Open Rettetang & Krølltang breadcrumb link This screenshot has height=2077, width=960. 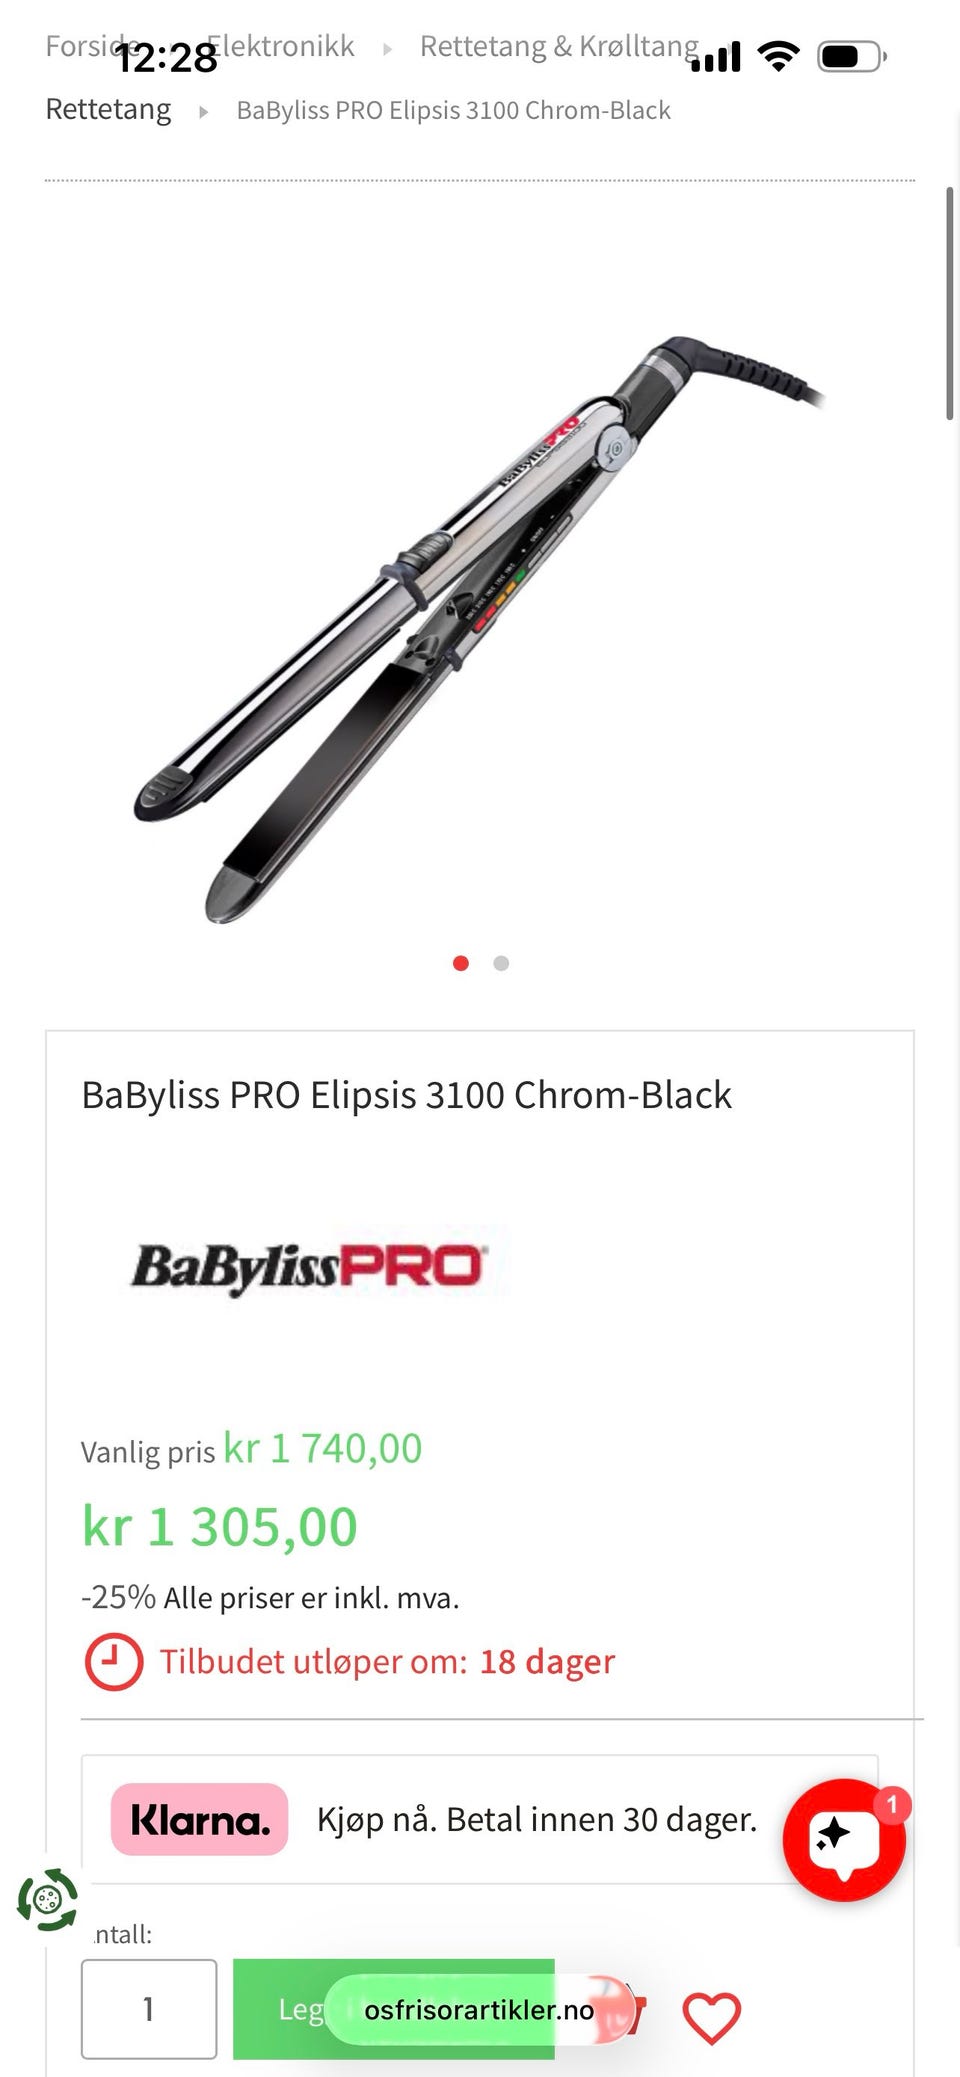click(559, 47)
